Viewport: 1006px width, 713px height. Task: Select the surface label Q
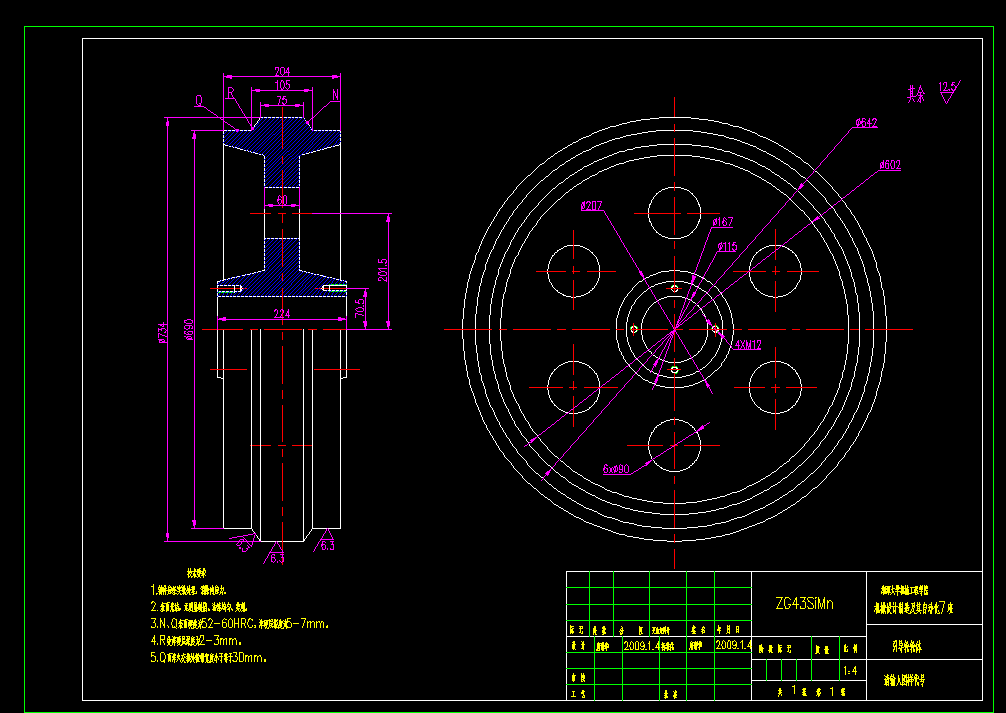(x=200, y=101)
